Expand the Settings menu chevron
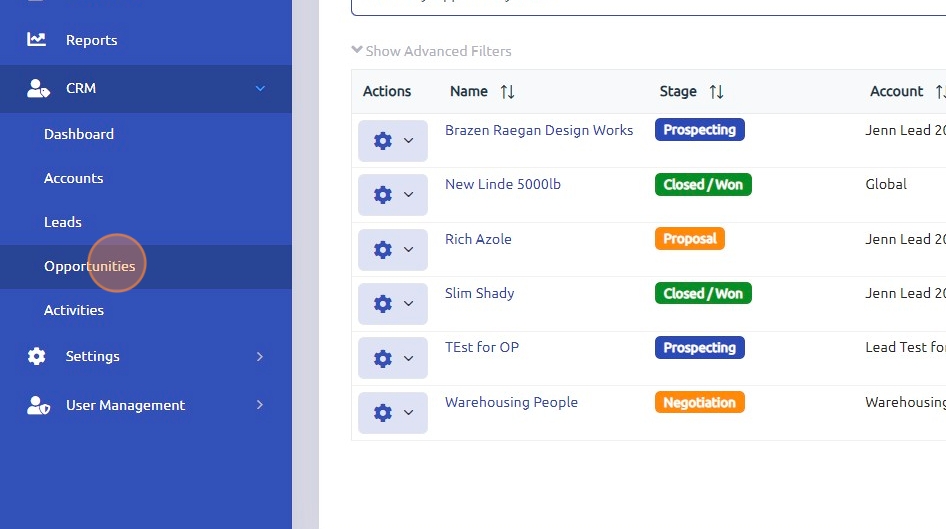 pos(260,356)
